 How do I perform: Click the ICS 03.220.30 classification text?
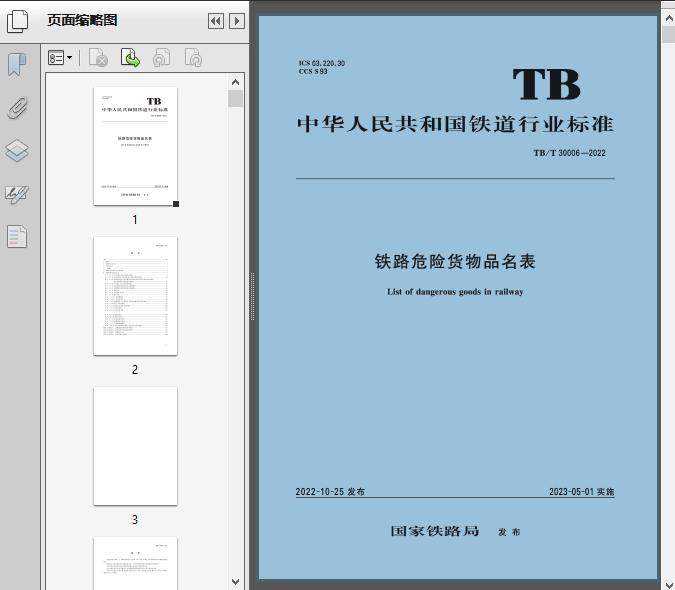click(322, 63)
